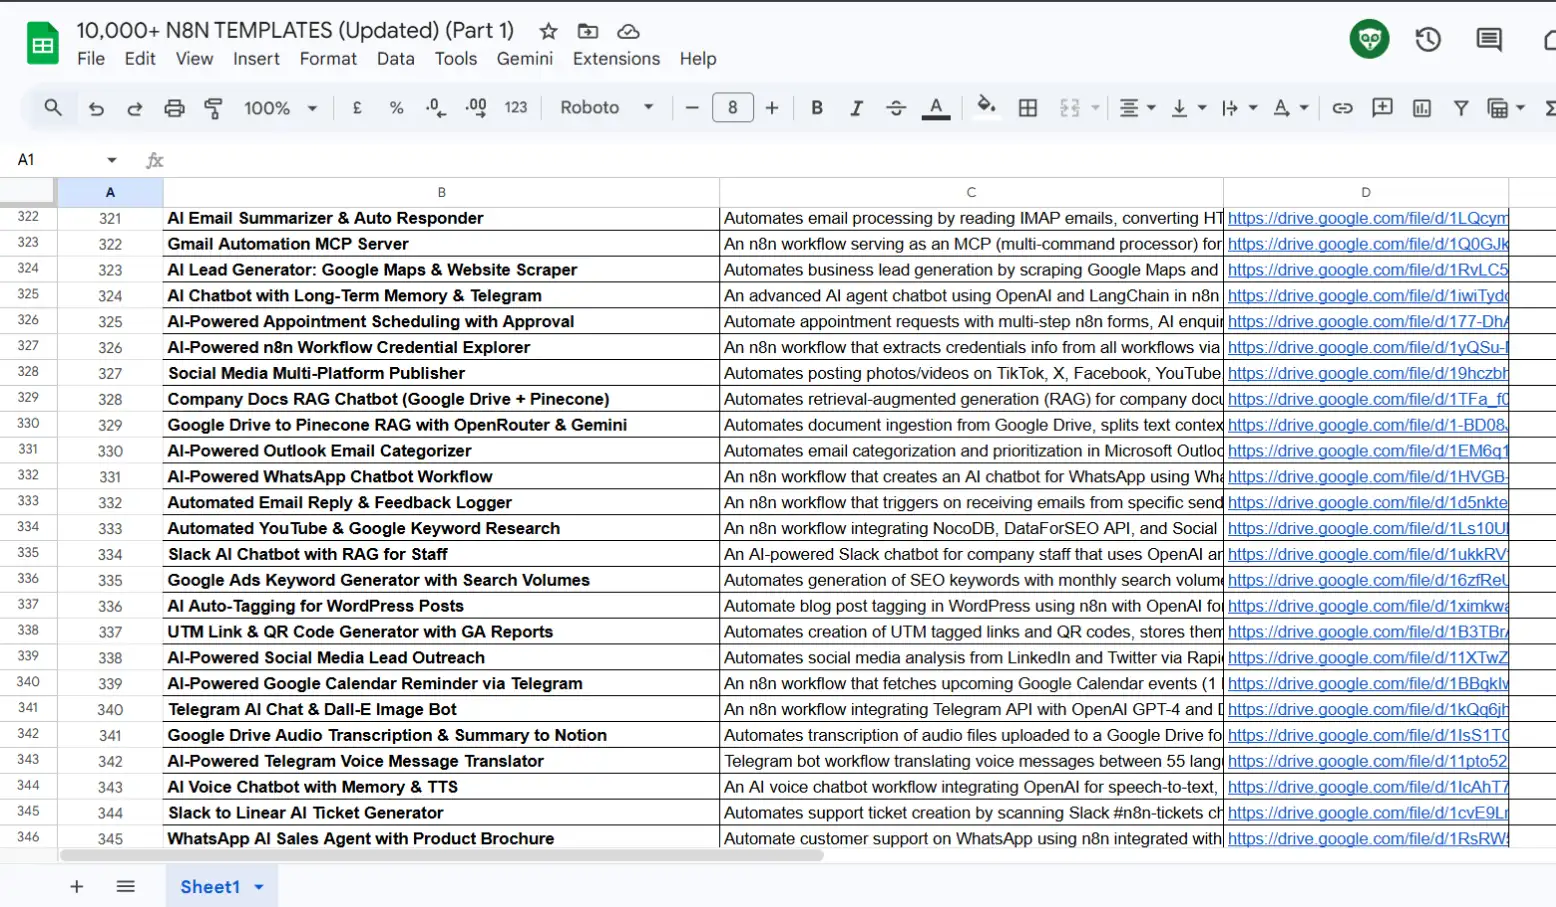
Task: Toggle strikethrough formatting
Action: 896,108
